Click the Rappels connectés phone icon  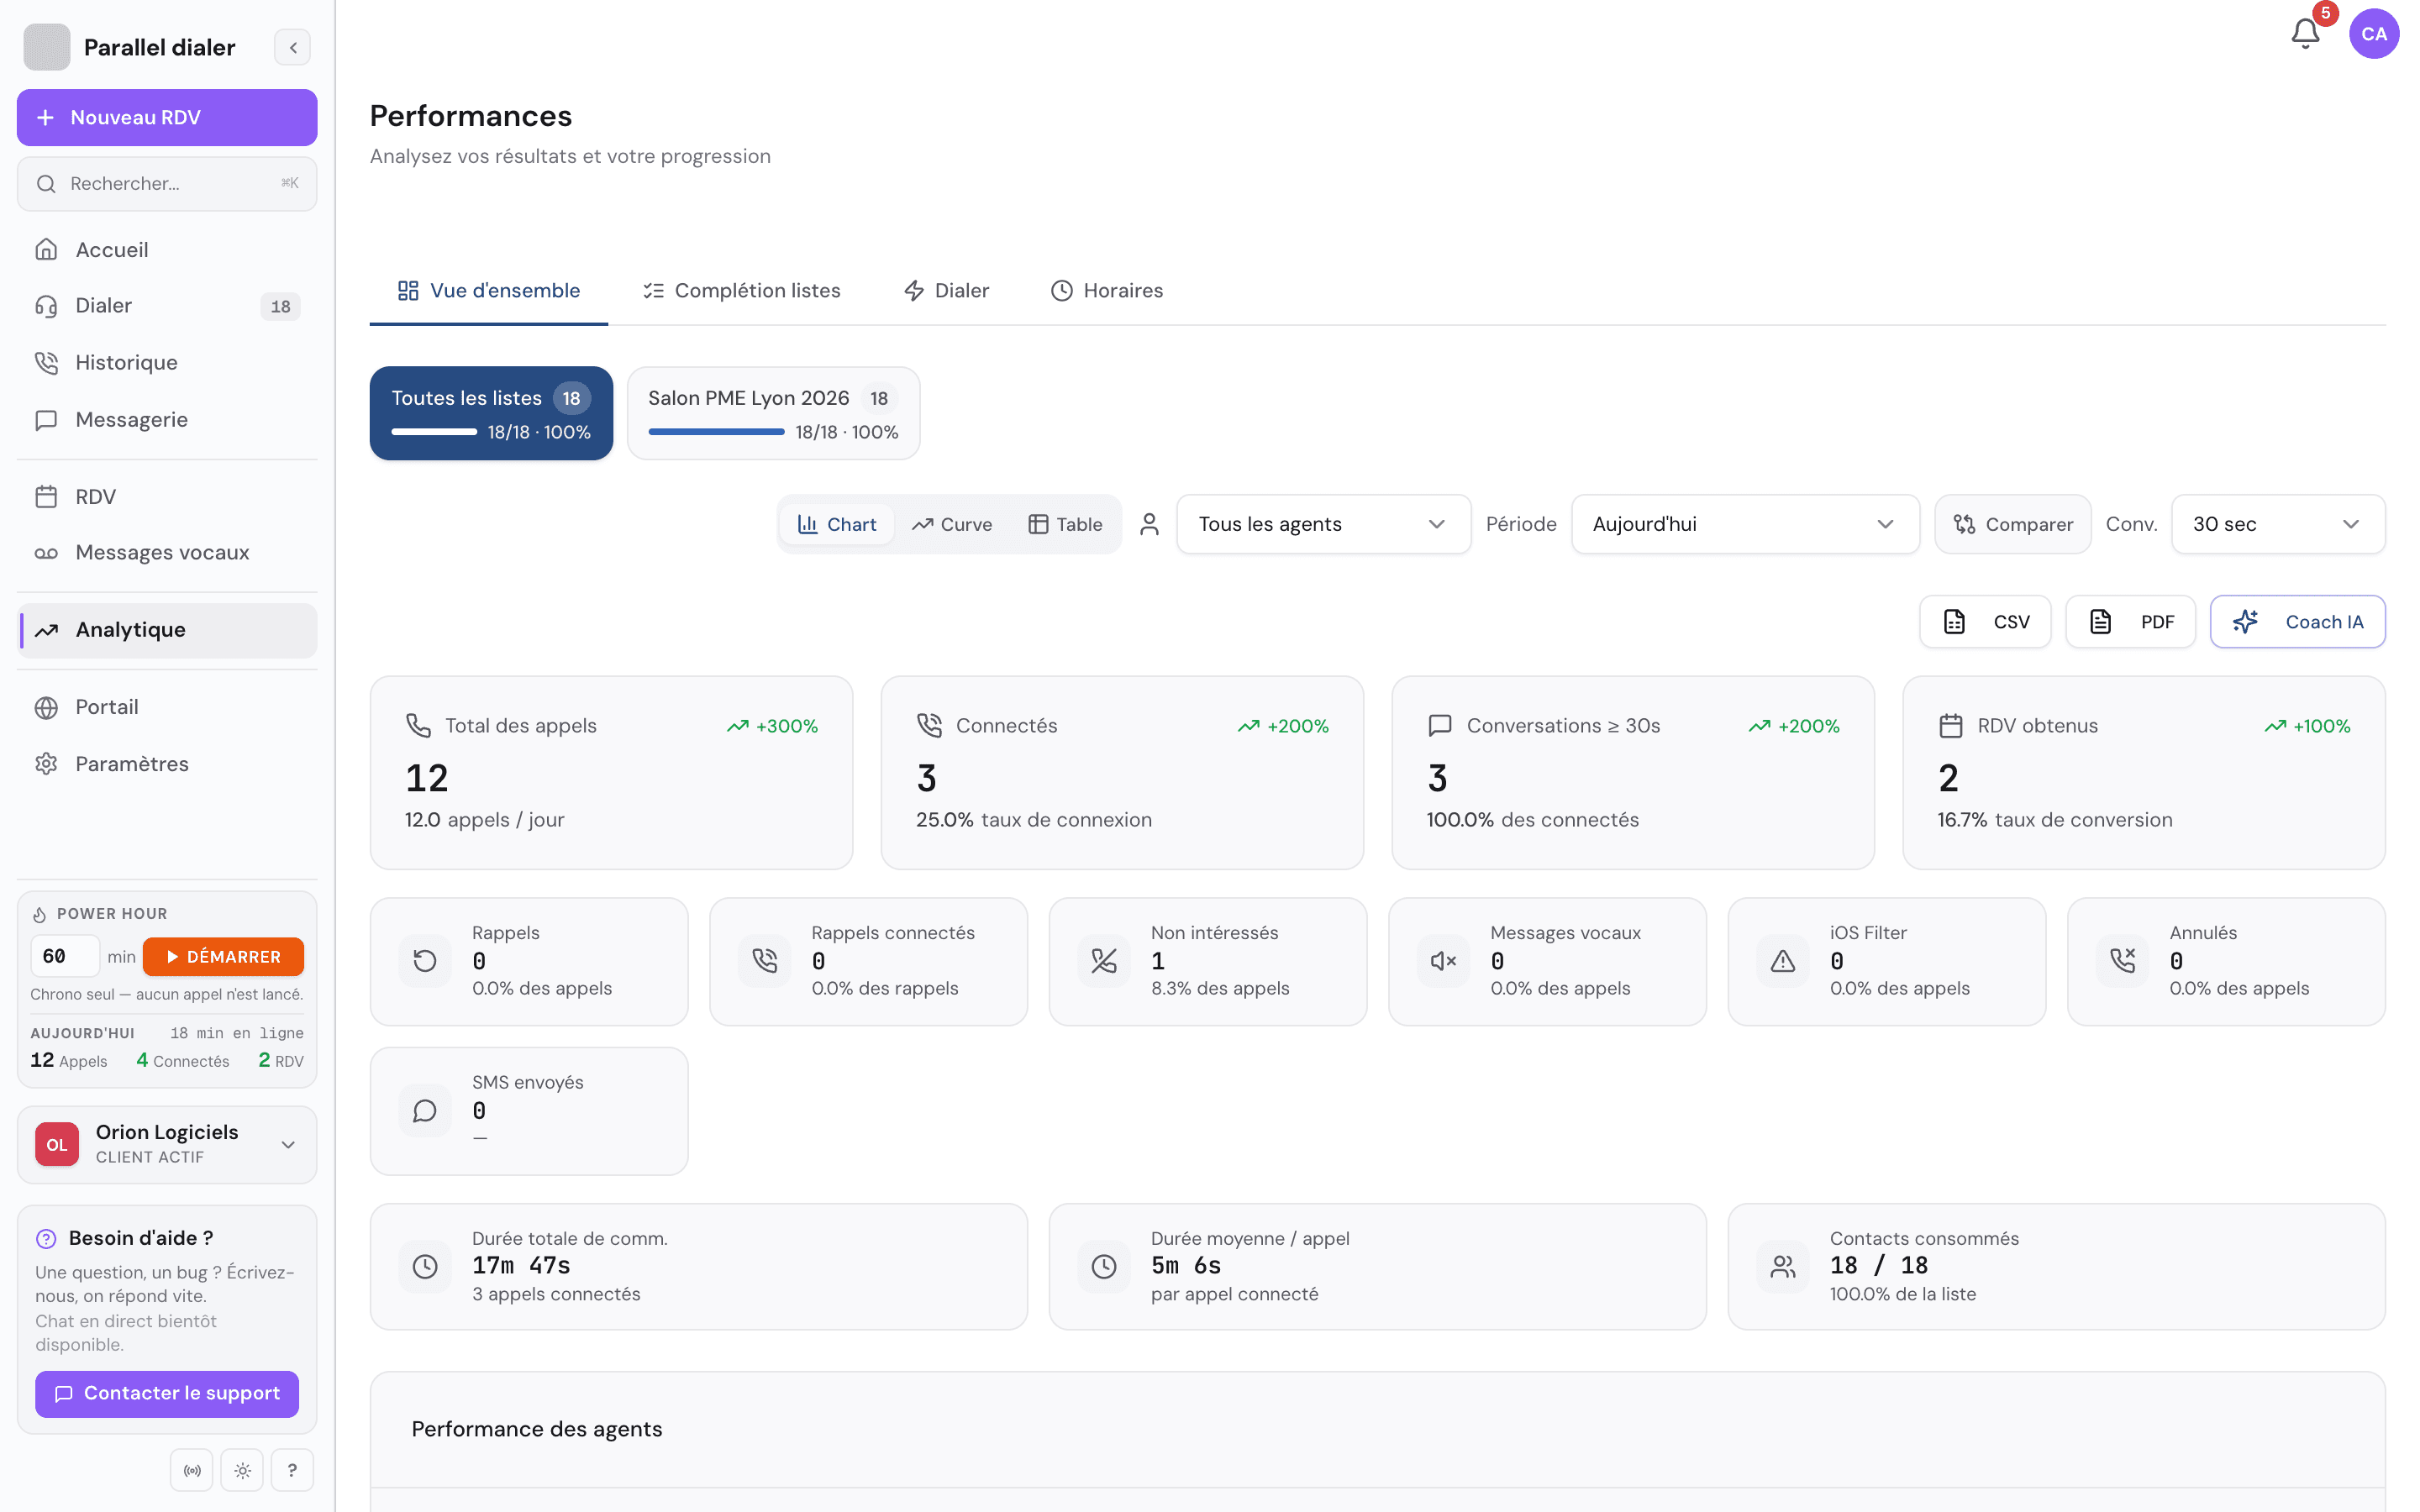pos(765,961)
